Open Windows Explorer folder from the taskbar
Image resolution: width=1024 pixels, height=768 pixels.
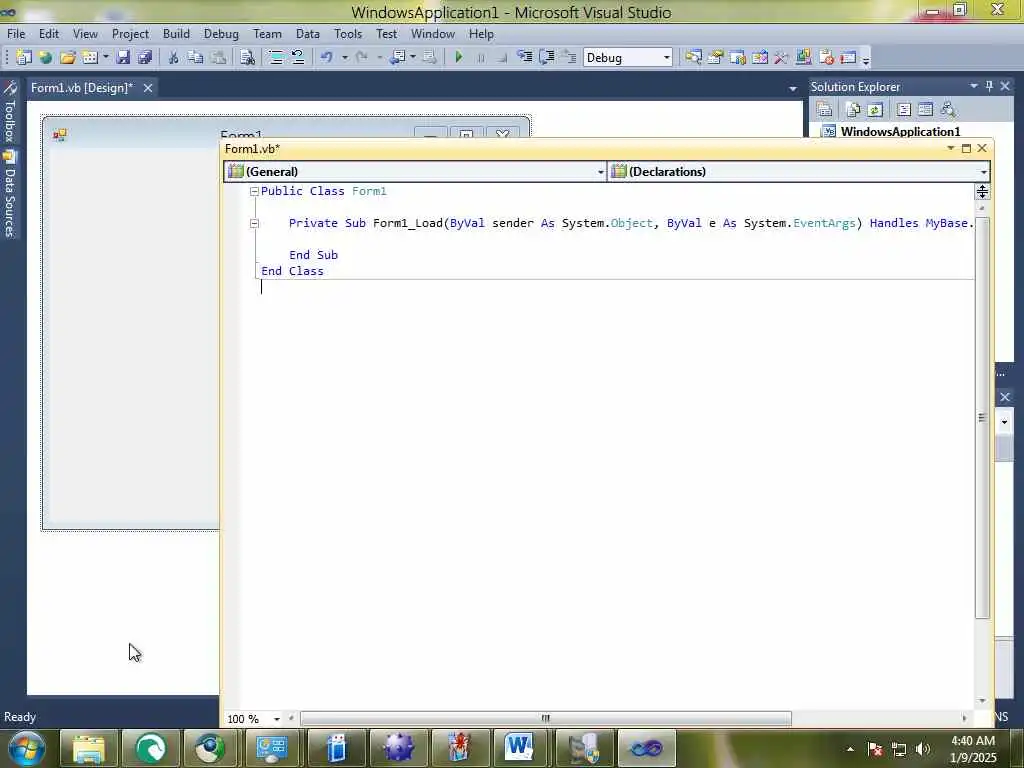coord(89,747)
